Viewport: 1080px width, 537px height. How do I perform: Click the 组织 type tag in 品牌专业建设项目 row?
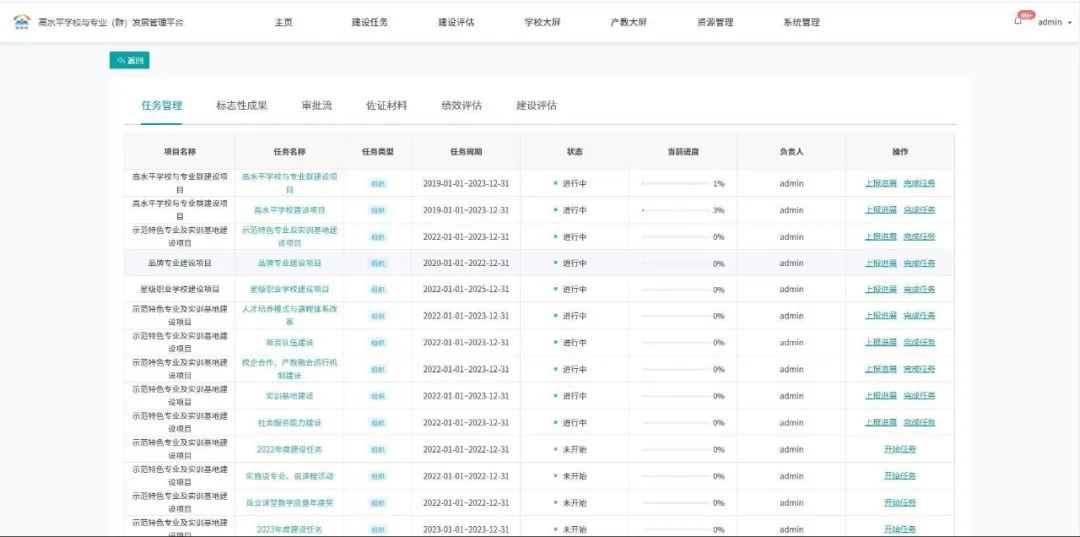(x=378, y=263)
